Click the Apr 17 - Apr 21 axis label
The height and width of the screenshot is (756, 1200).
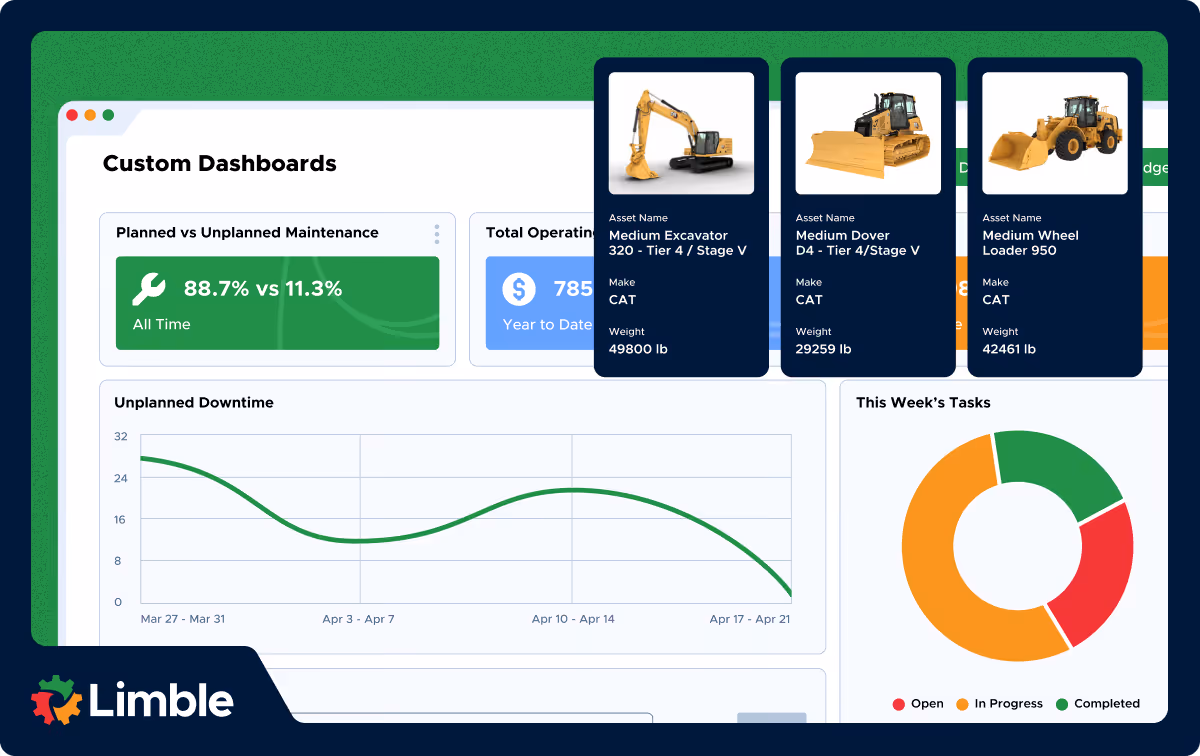[748, 619]
